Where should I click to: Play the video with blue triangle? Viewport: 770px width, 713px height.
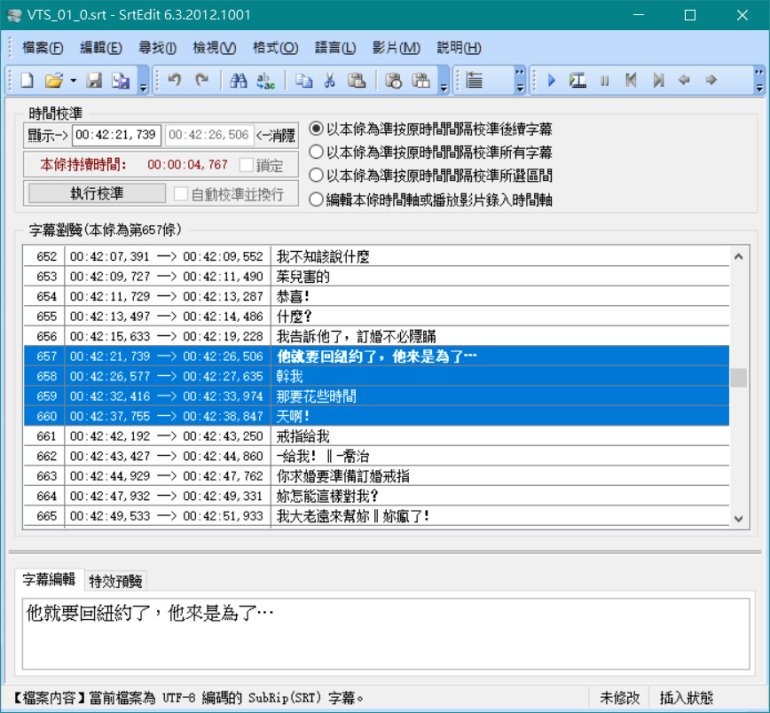pos(551,80)
